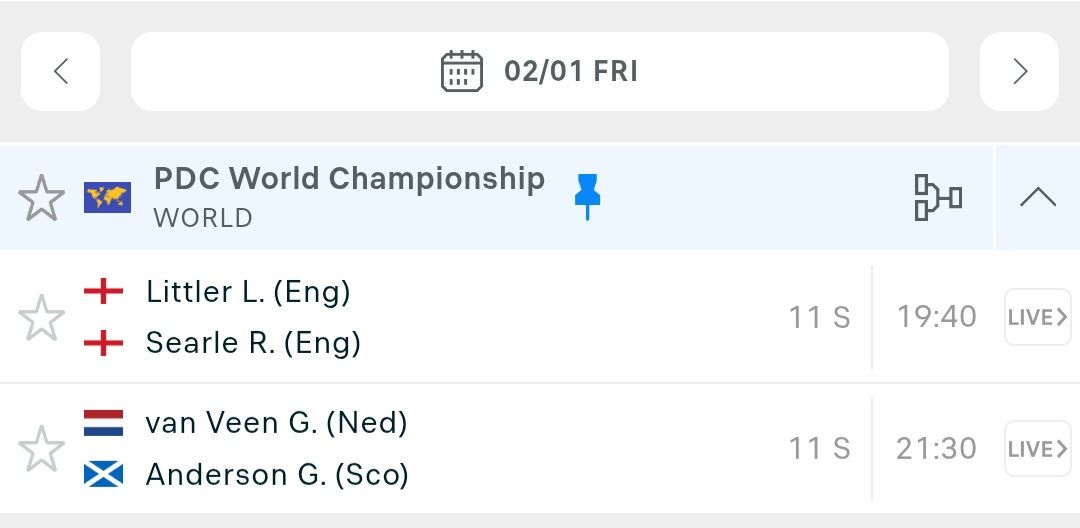Select Searle R. (Eng) player name
The image size is (1080, 528).
coord(253,343)
